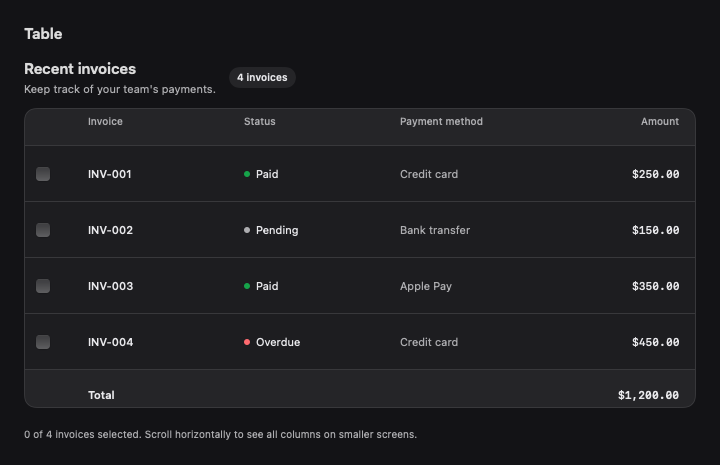720x465 pixels.
Task: Click the Paid status of INV-001
Action: 261,174
